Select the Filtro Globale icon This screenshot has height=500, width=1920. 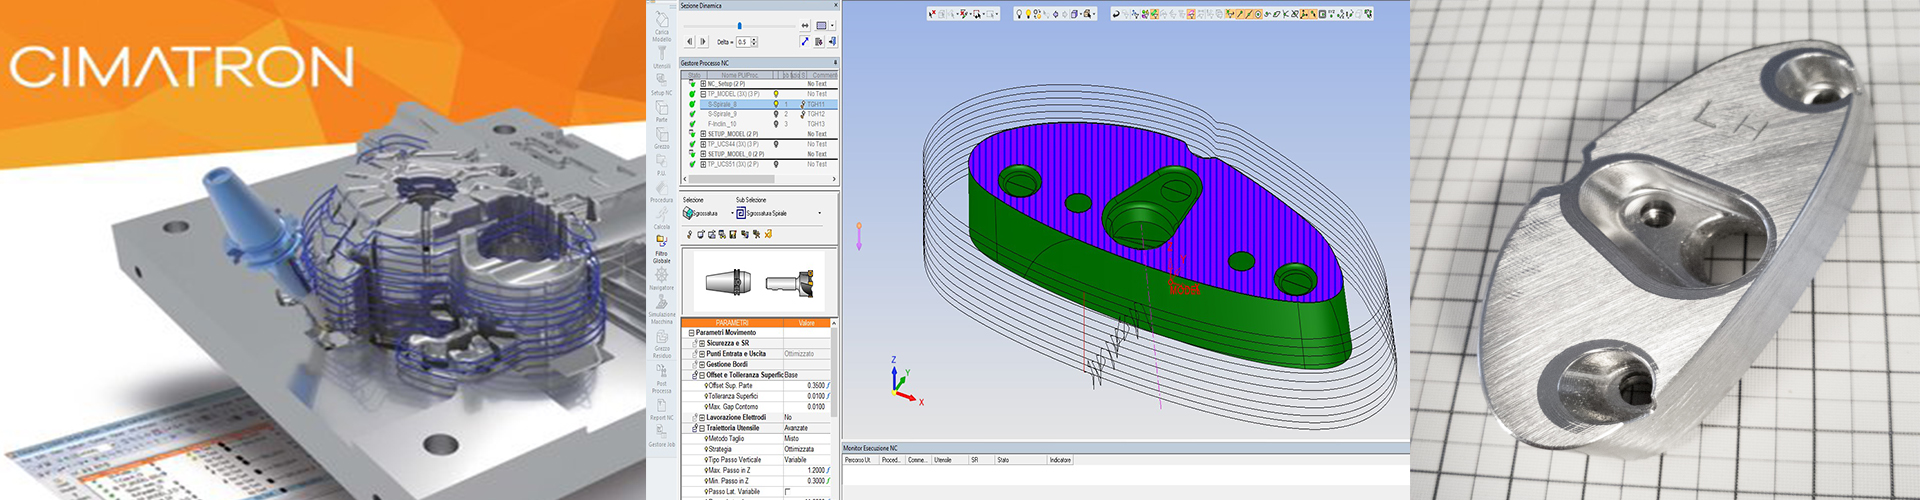662,240
